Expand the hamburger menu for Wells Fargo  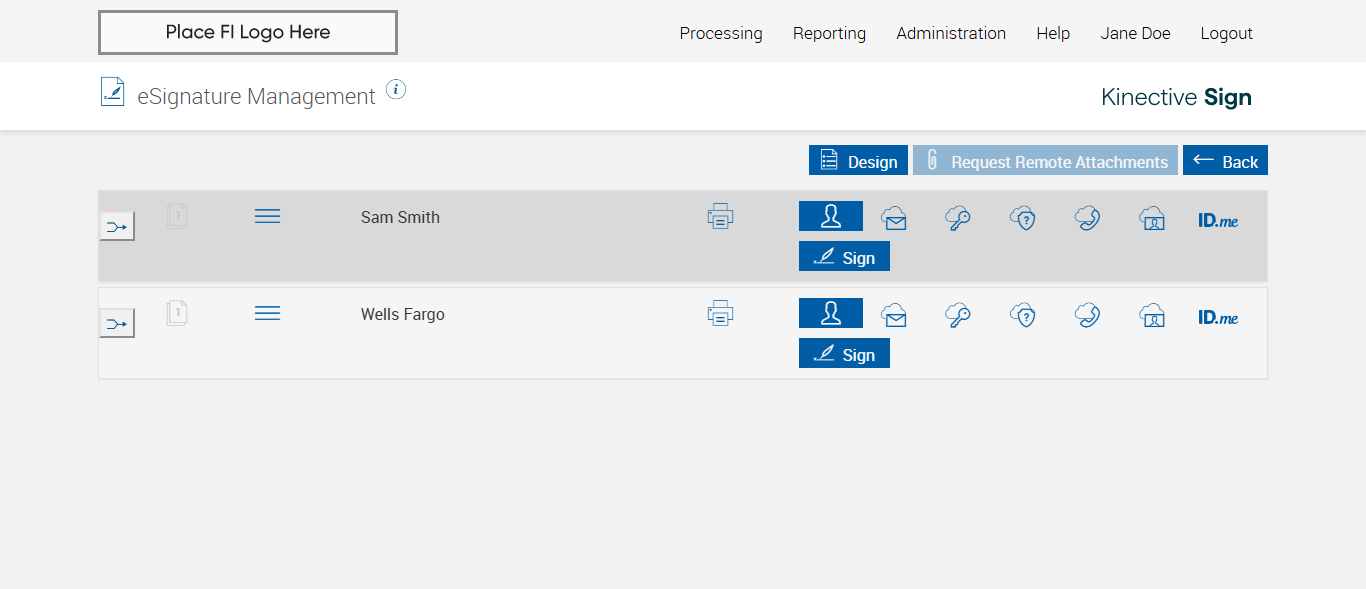267,313
